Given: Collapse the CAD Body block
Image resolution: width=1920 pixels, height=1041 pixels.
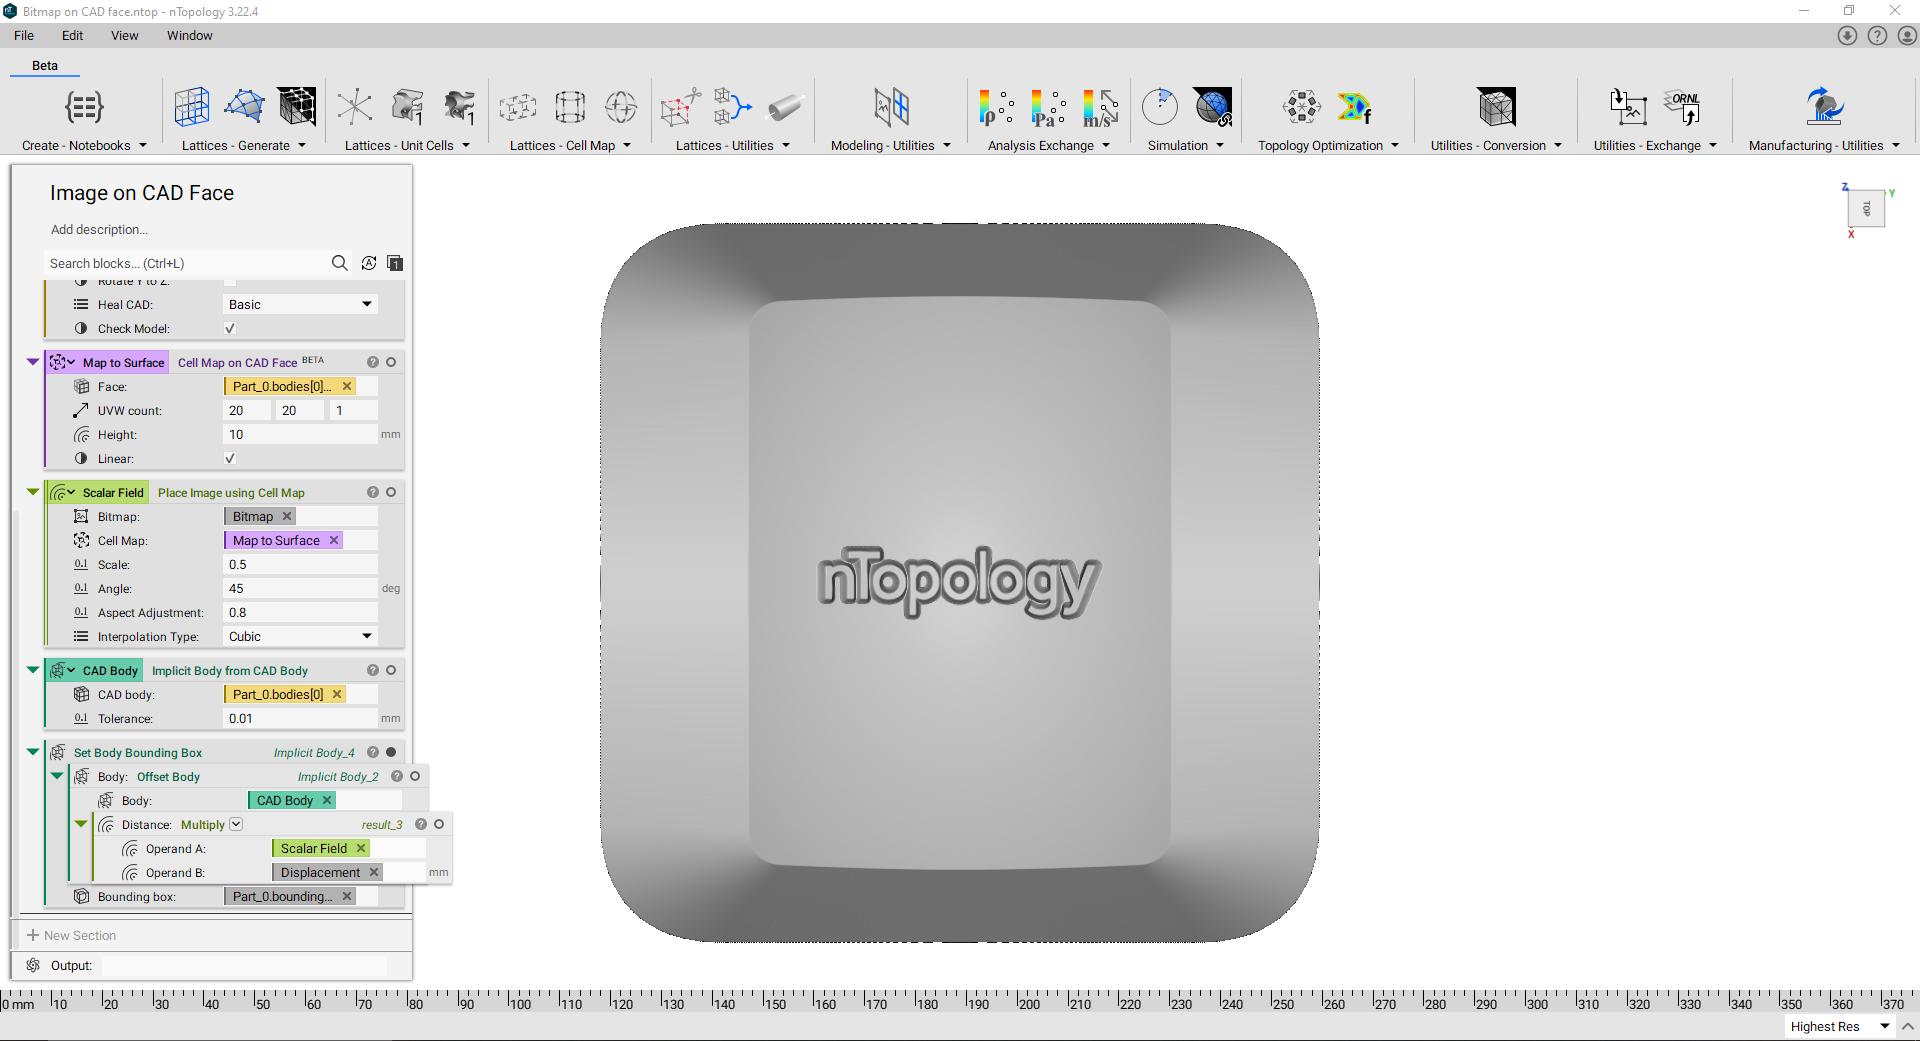Looking at the screenshot, I should tap(33, 670).
